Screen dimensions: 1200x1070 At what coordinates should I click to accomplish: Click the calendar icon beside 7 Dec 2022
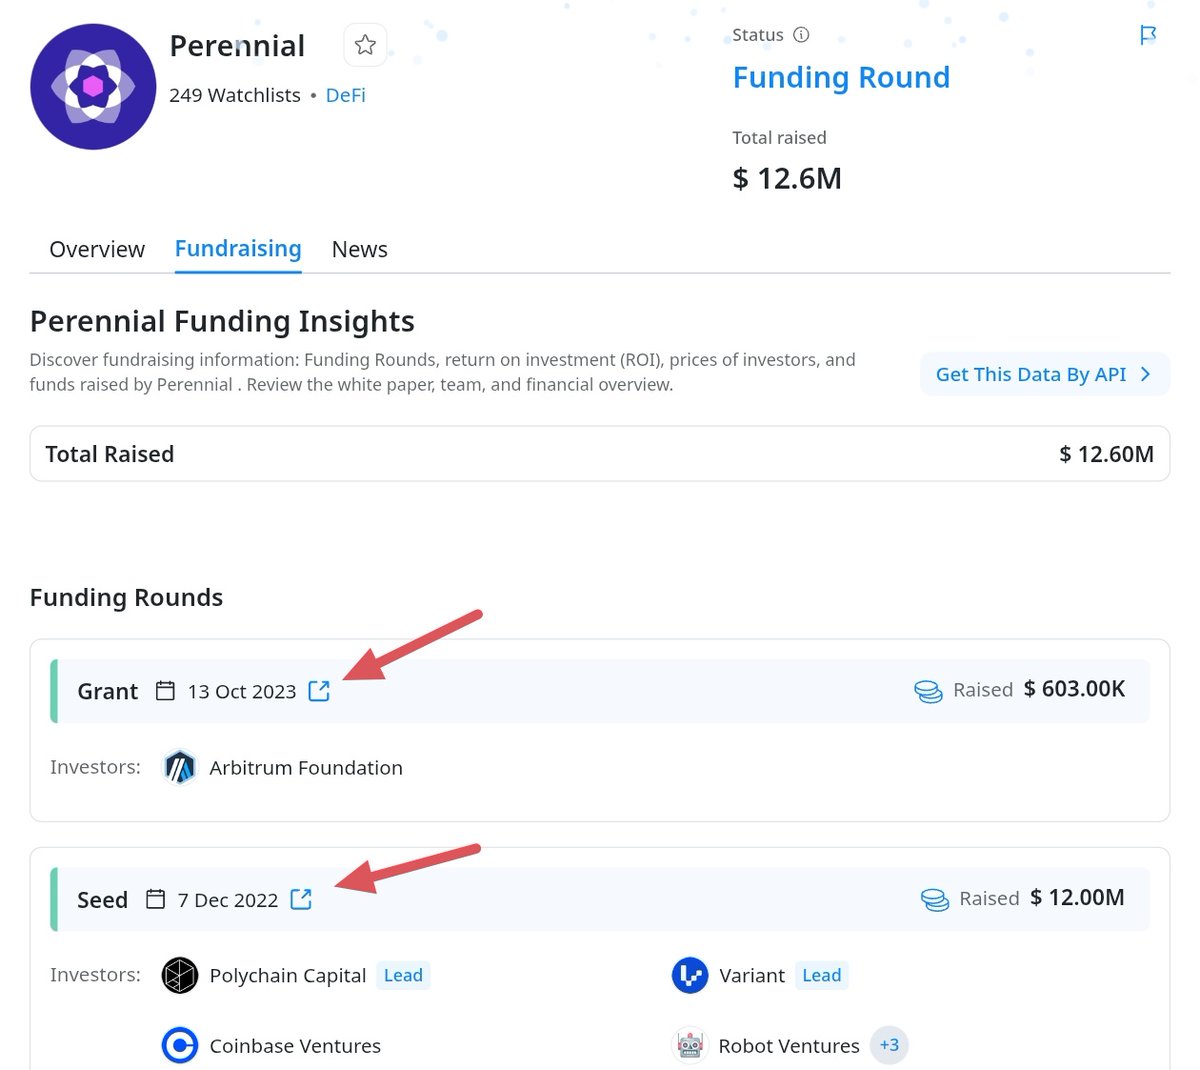click(155, 899)
